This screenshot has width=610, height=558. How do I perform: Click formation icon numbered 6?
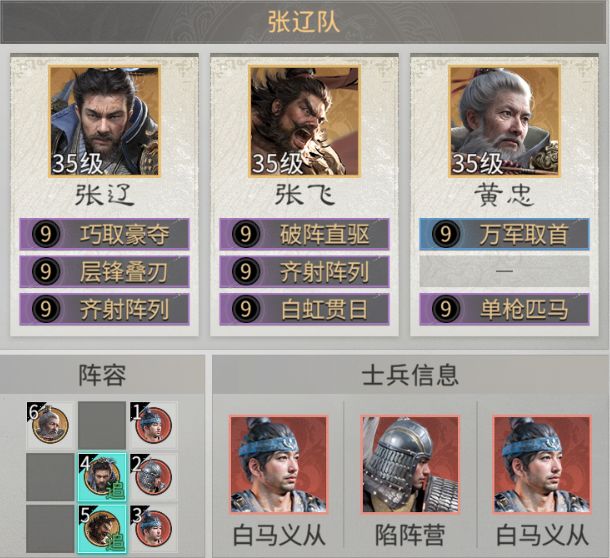click(x=49, y=425)
